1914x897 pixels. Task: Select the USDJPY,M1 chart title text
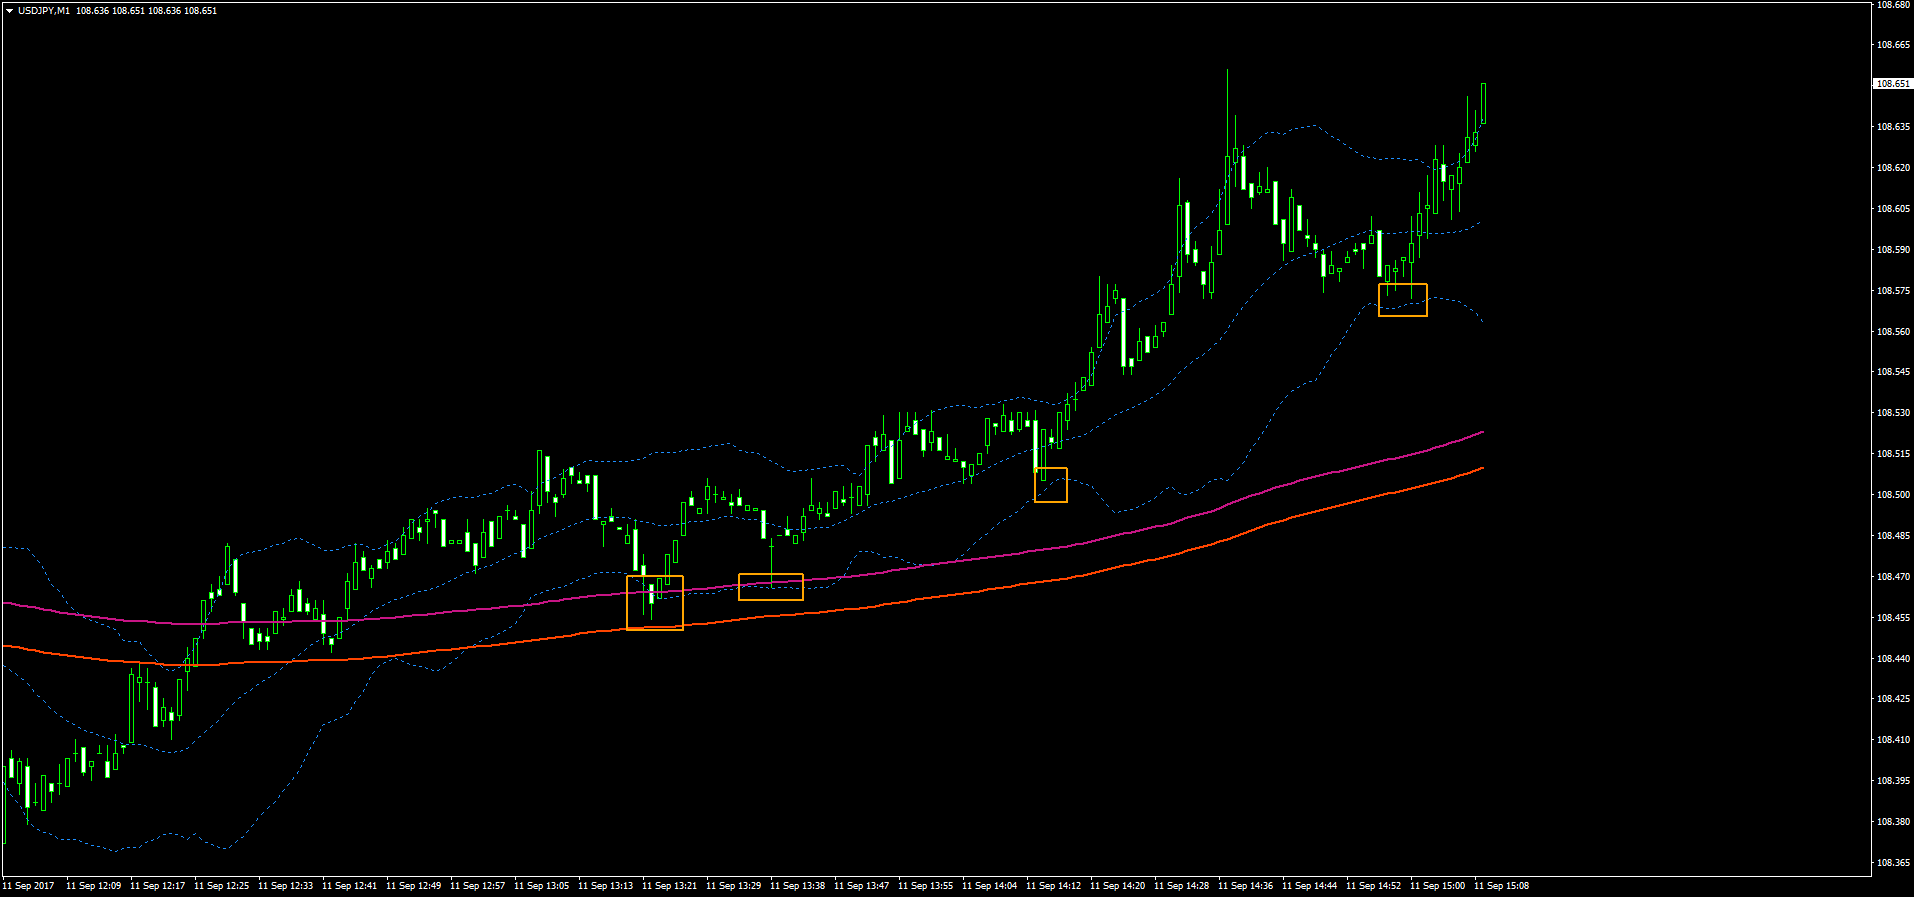44,11
